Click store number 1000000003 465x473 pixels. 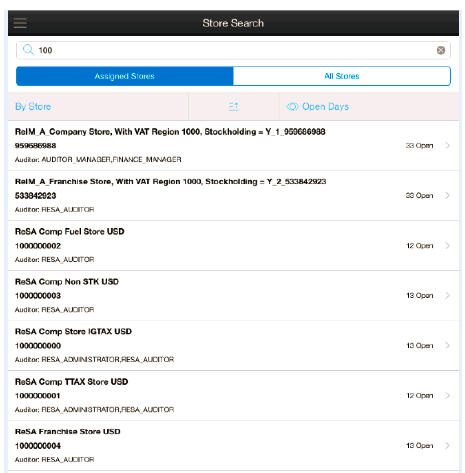[x=38, y=296]
